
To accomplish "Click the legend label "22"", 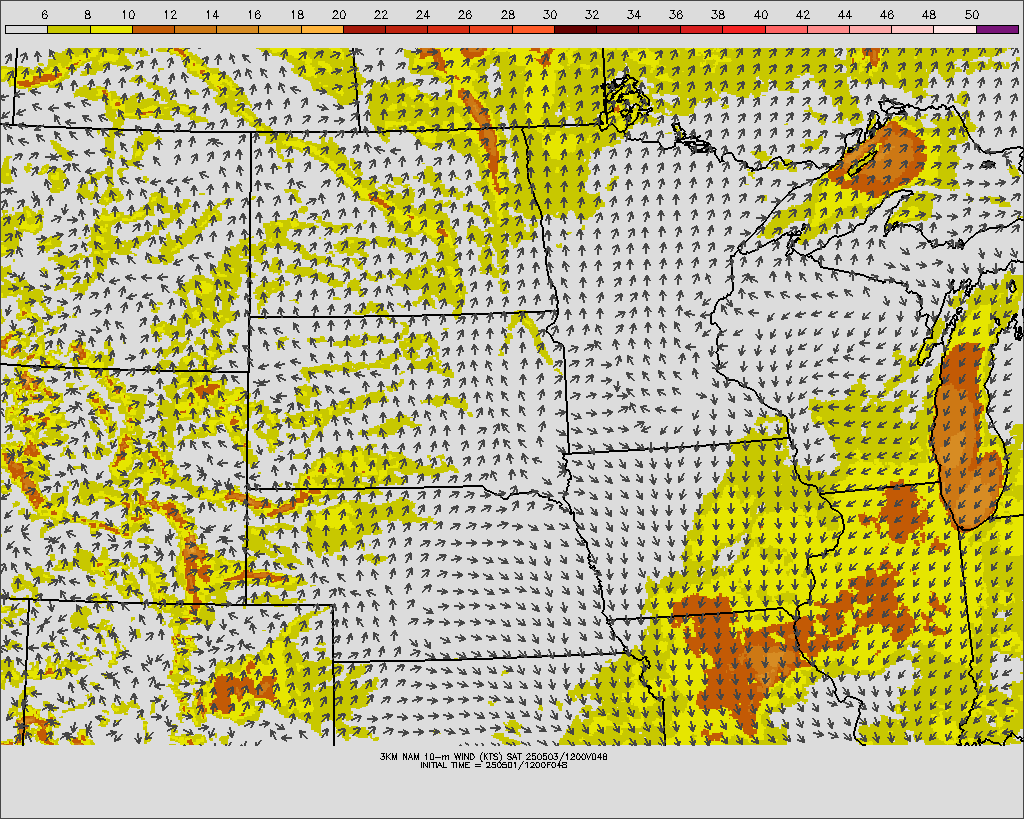I will click(x=381, y=14).
